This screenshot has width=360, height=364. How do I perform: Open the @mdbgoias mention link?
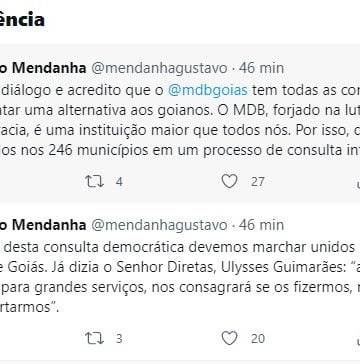[x=208, y=90]
